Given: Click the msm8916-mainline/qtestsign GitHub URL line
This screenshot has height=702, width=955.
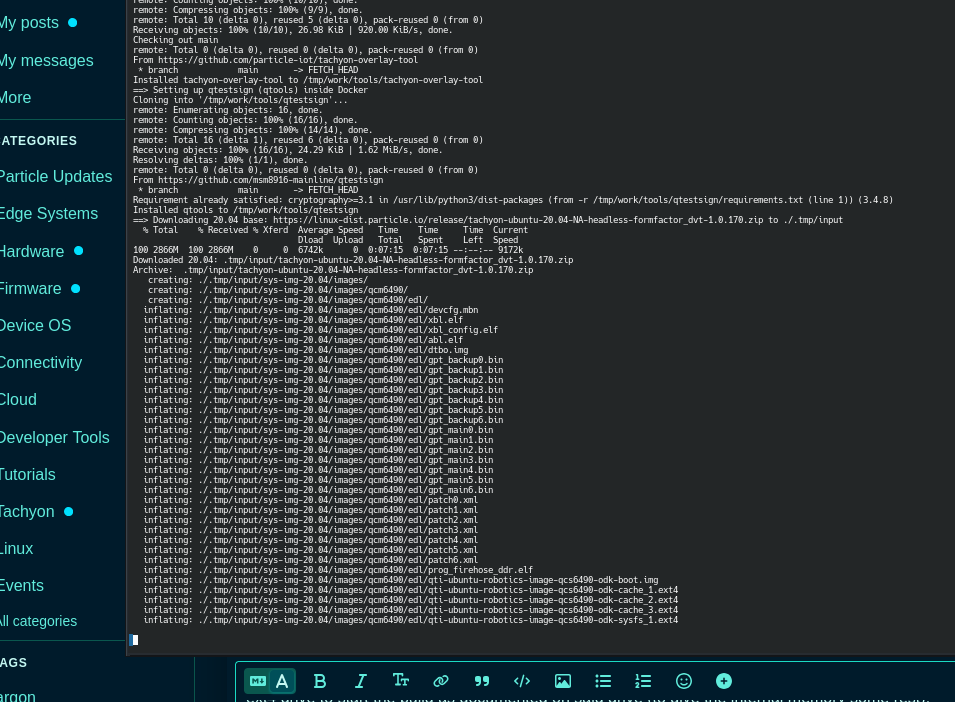Looking at the screenshot, I should (x=258, y=180).
